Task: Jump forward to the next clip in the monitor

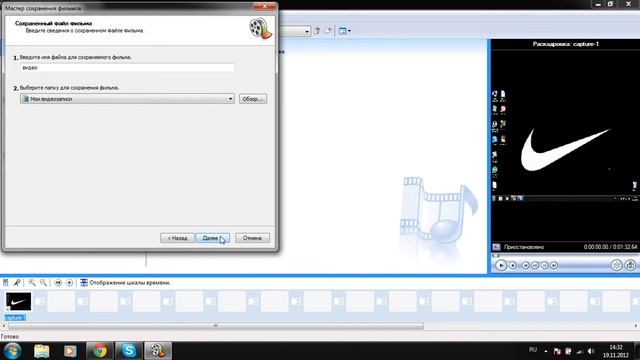Action: coord(554,265)
